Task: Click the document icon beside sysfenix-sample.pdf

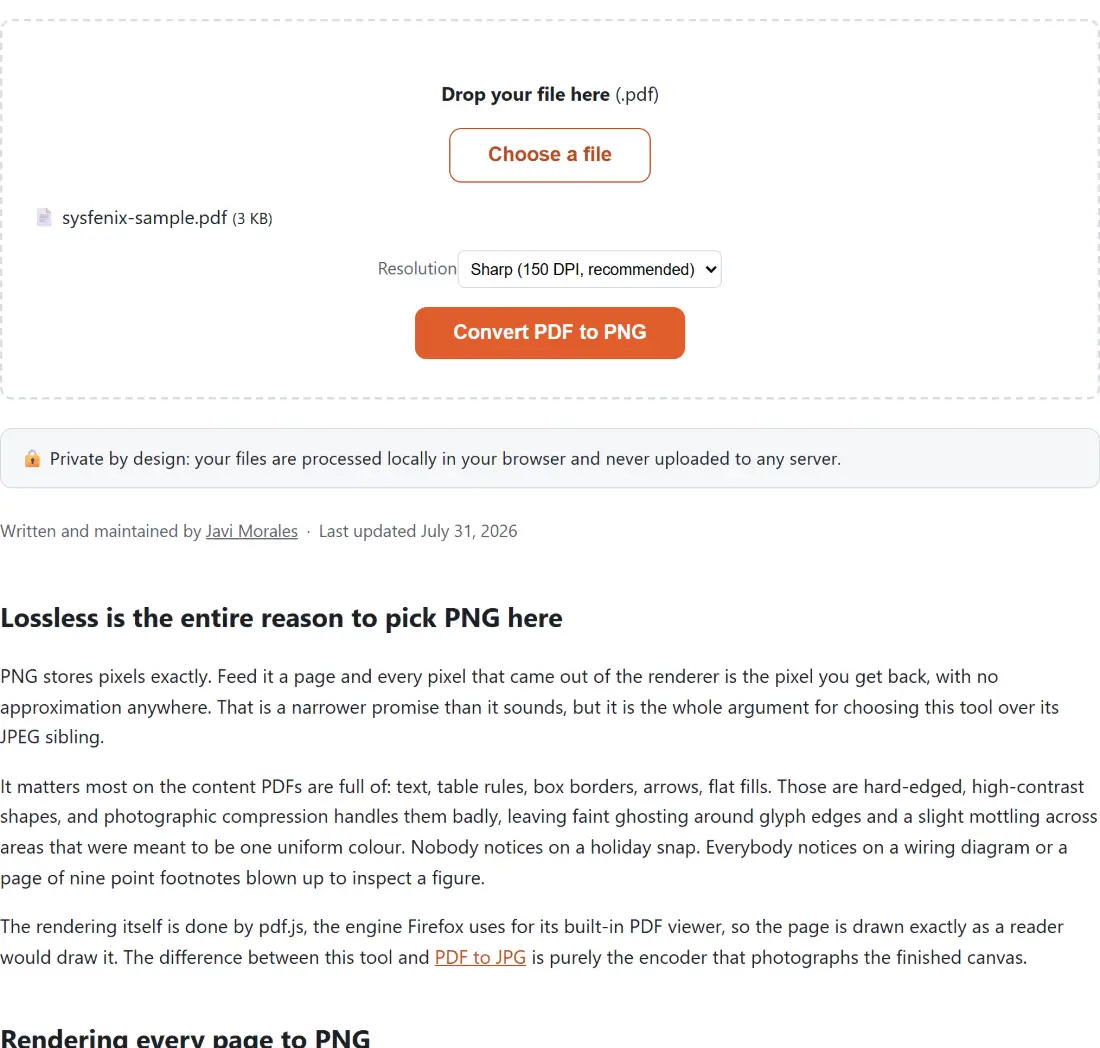Action: (43, 217)
